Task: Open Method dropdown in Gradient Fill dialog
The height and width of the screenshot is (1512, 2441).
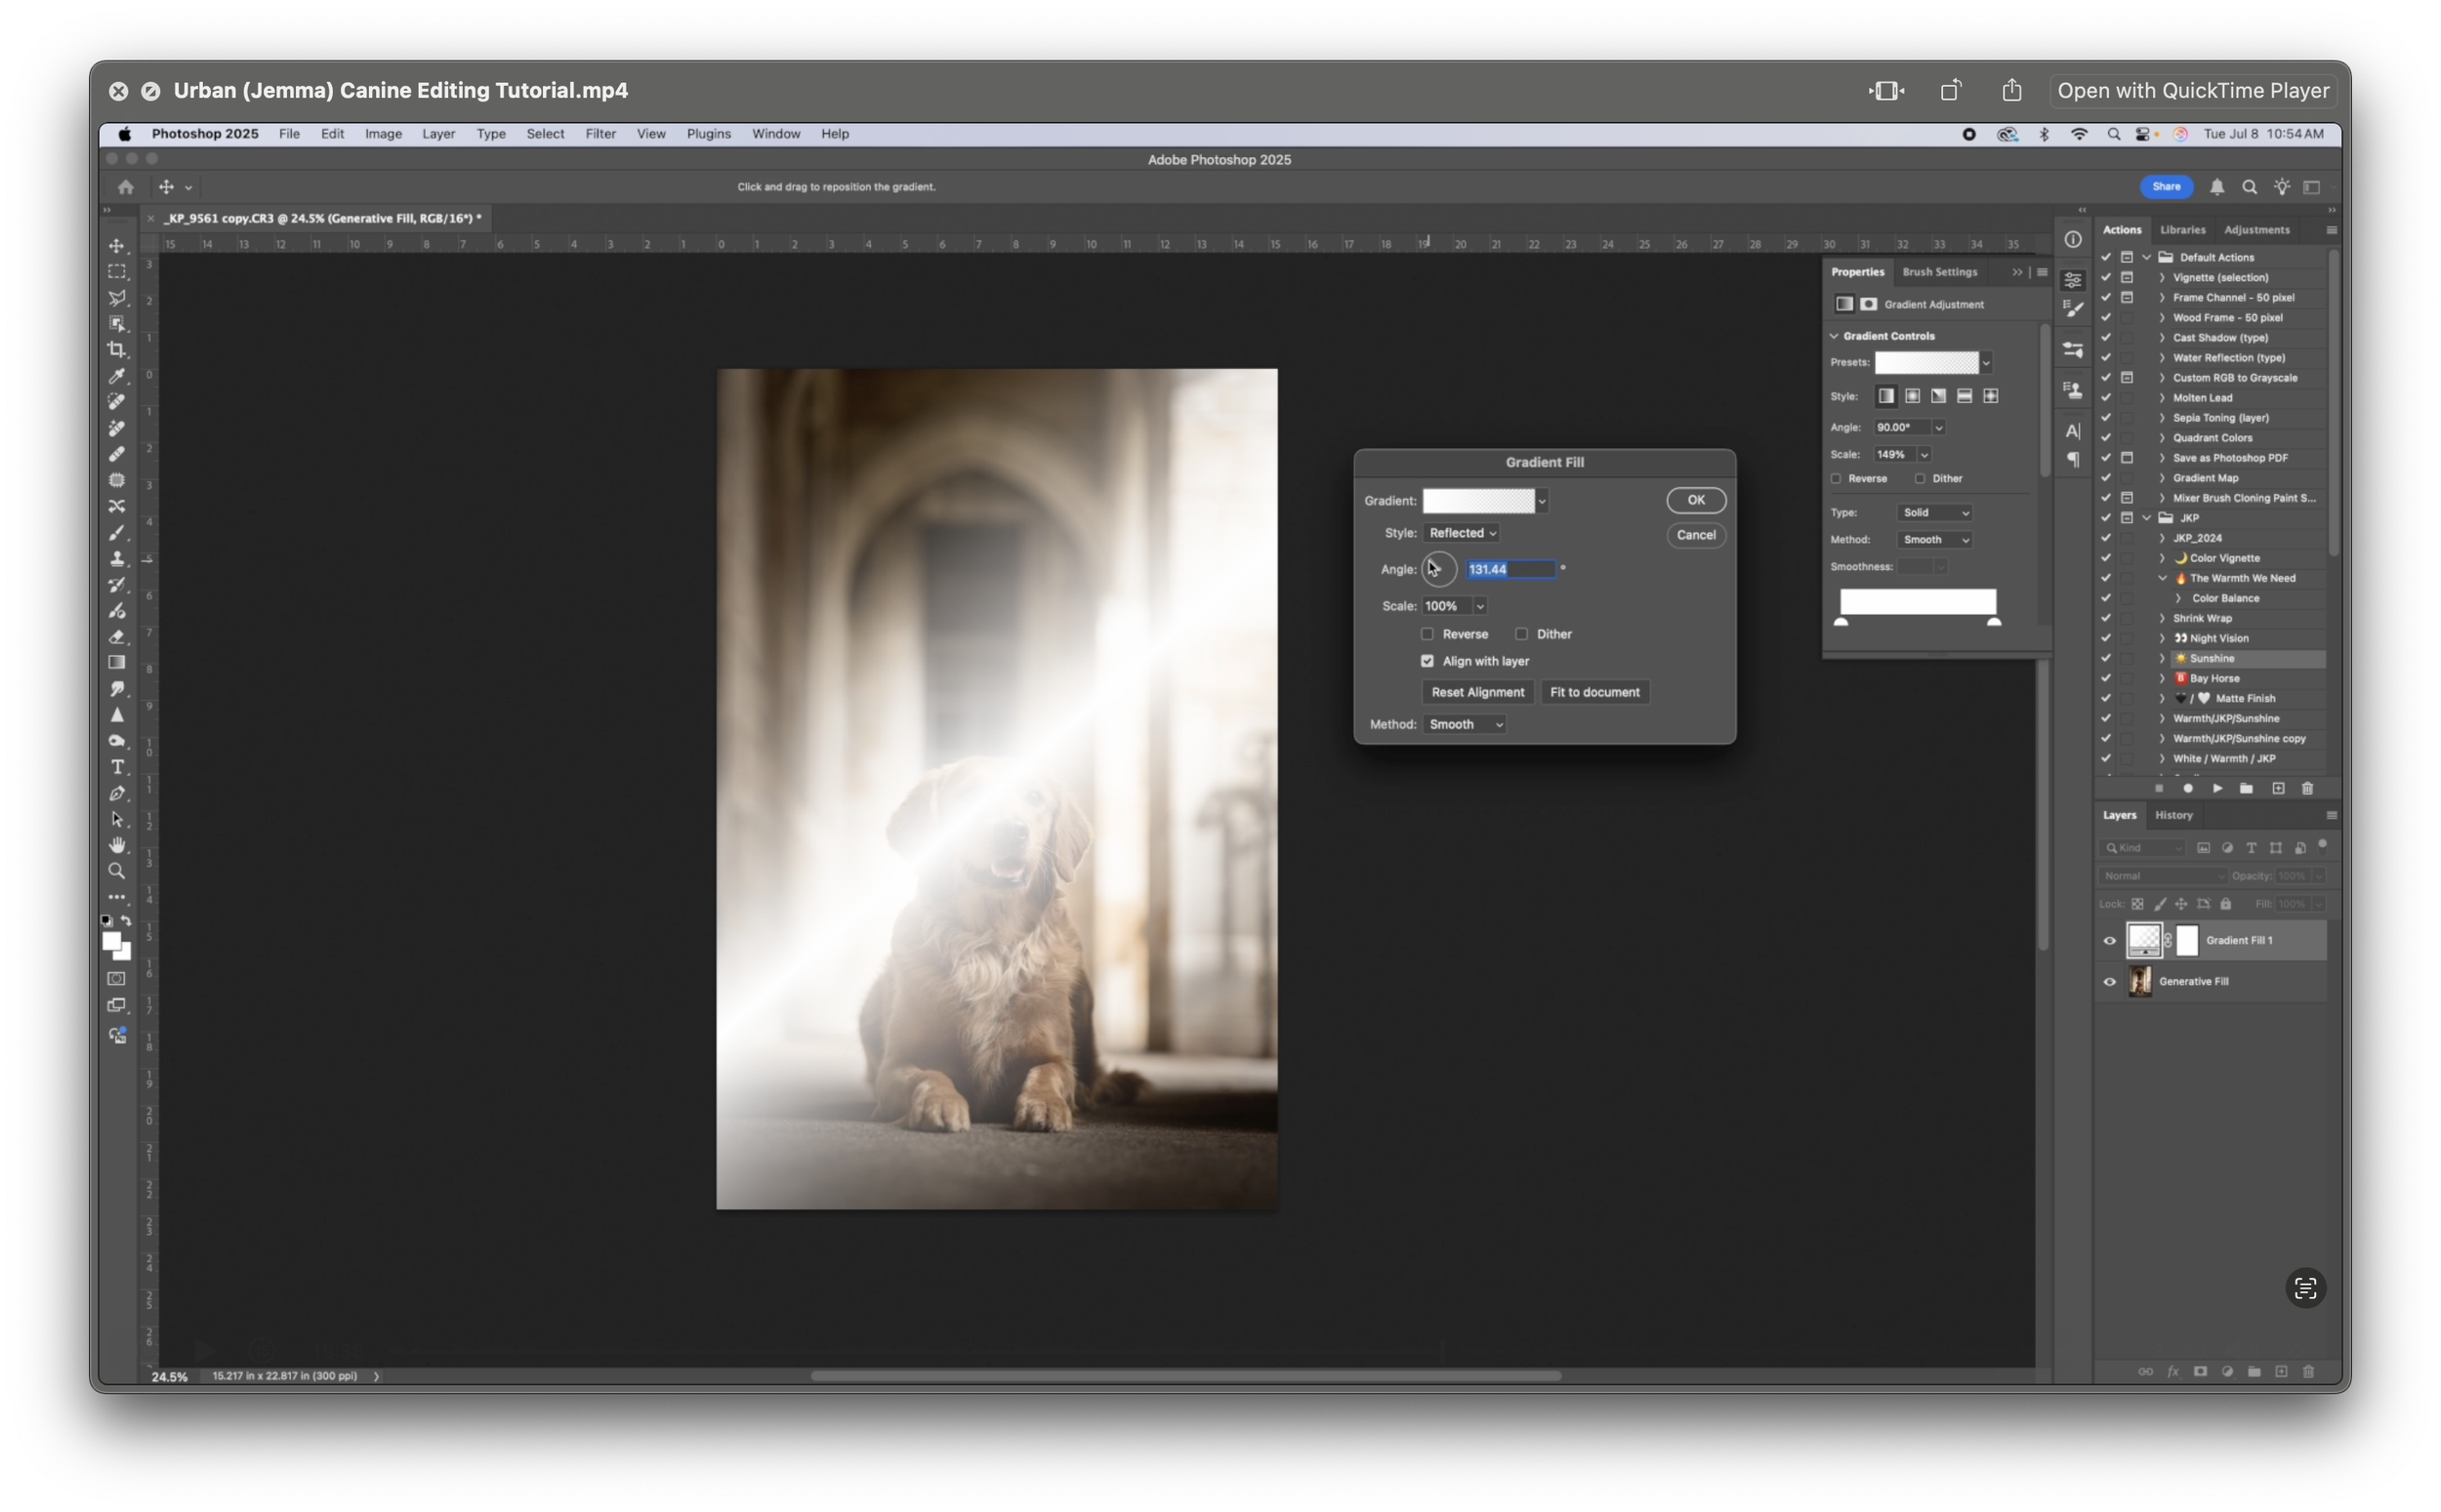Action: 1465,724
